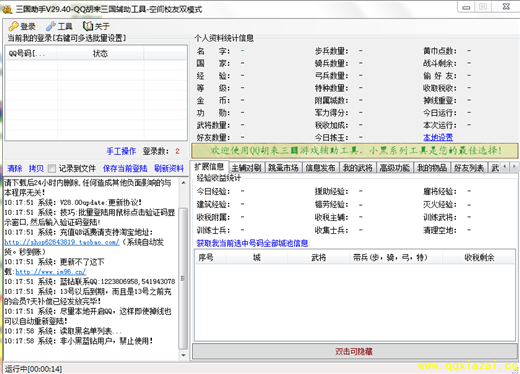Screen dimensions: 520x374
Task: Switch to the 我的物品 tab
Action: click(432, 168)
